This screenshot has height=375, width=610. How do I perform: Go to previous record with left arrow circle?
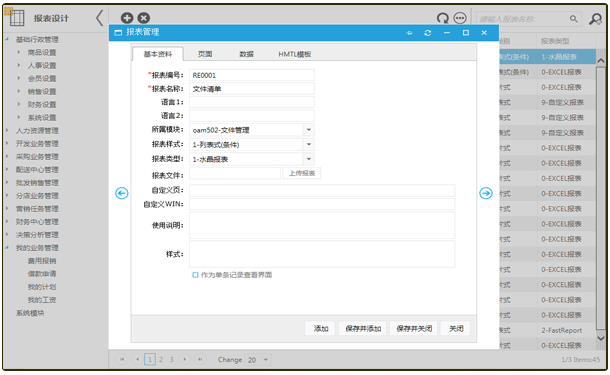(122, 193)
